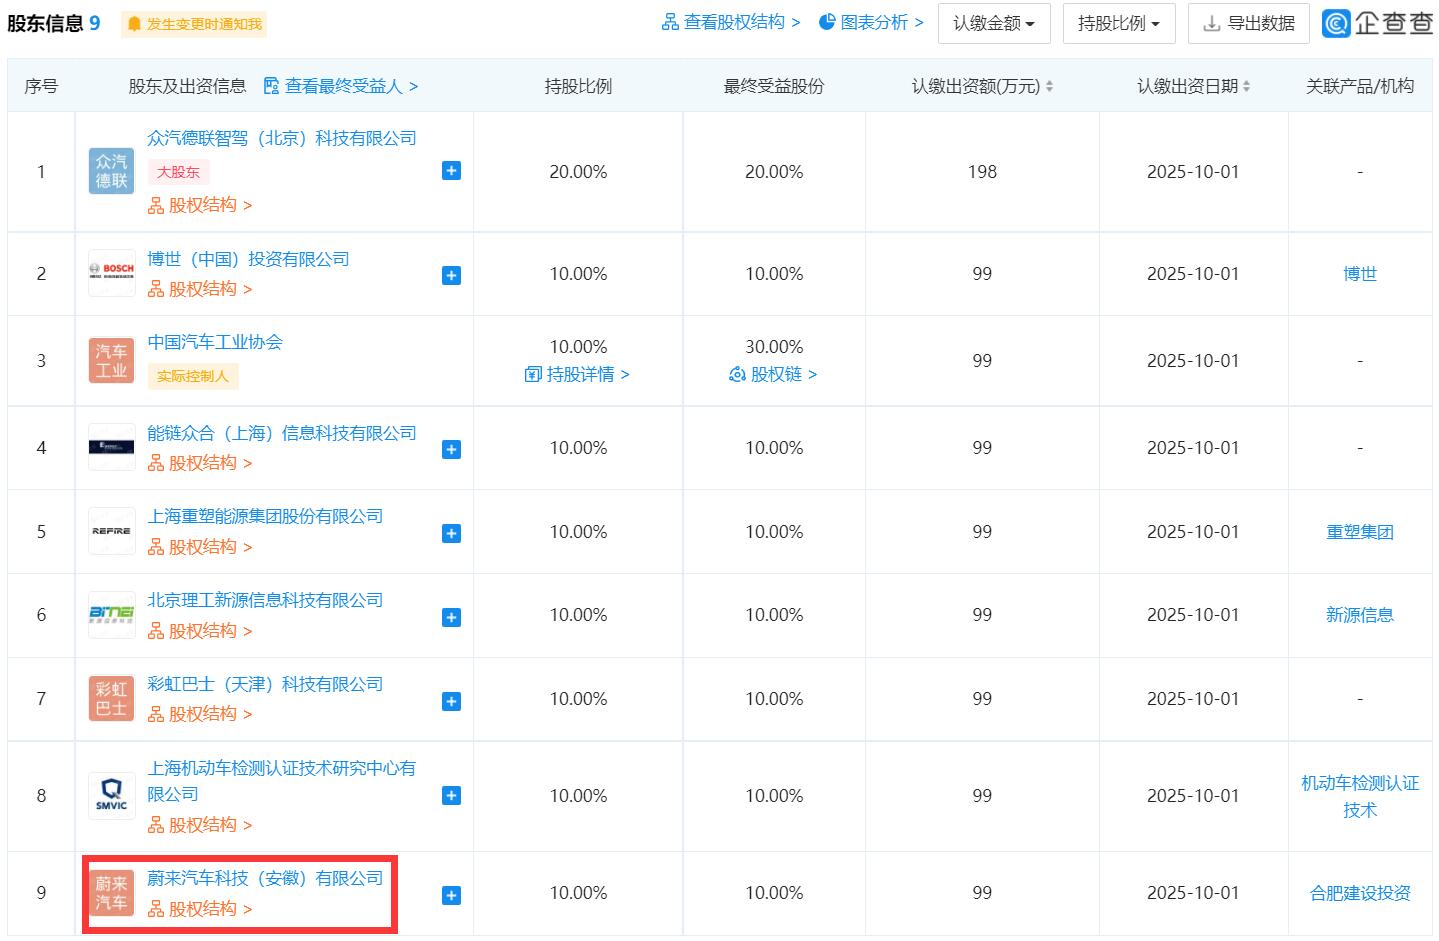The height and width of the screenshot is (941, 1439).
Task: Click the REFIRE logo of 上海重塑能源集团
Action: (x=110, y=531)
